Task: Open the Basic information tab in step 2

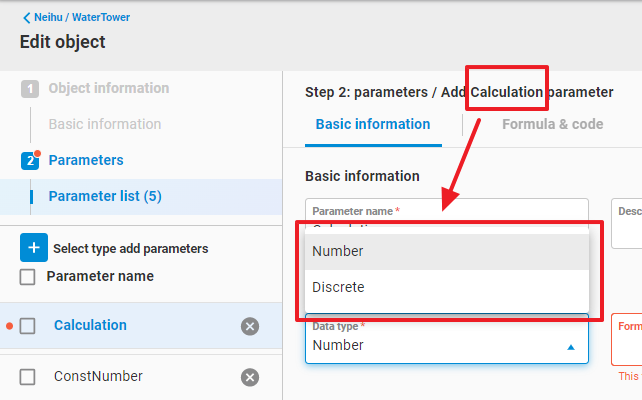Action: pos(372,125)
